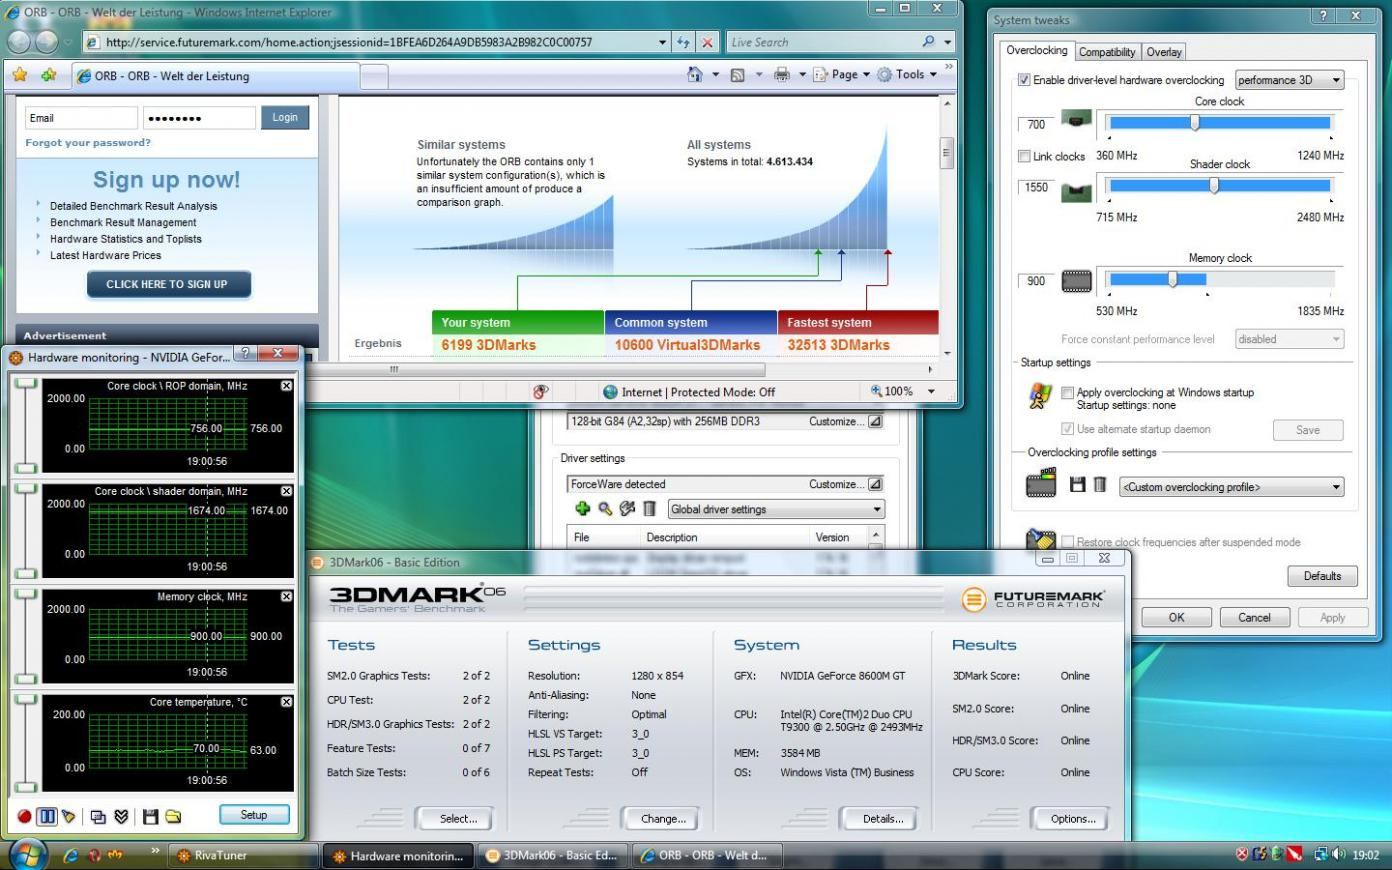Click the Email input field on ORB page

pyautogui.click(x=81, y=118)
